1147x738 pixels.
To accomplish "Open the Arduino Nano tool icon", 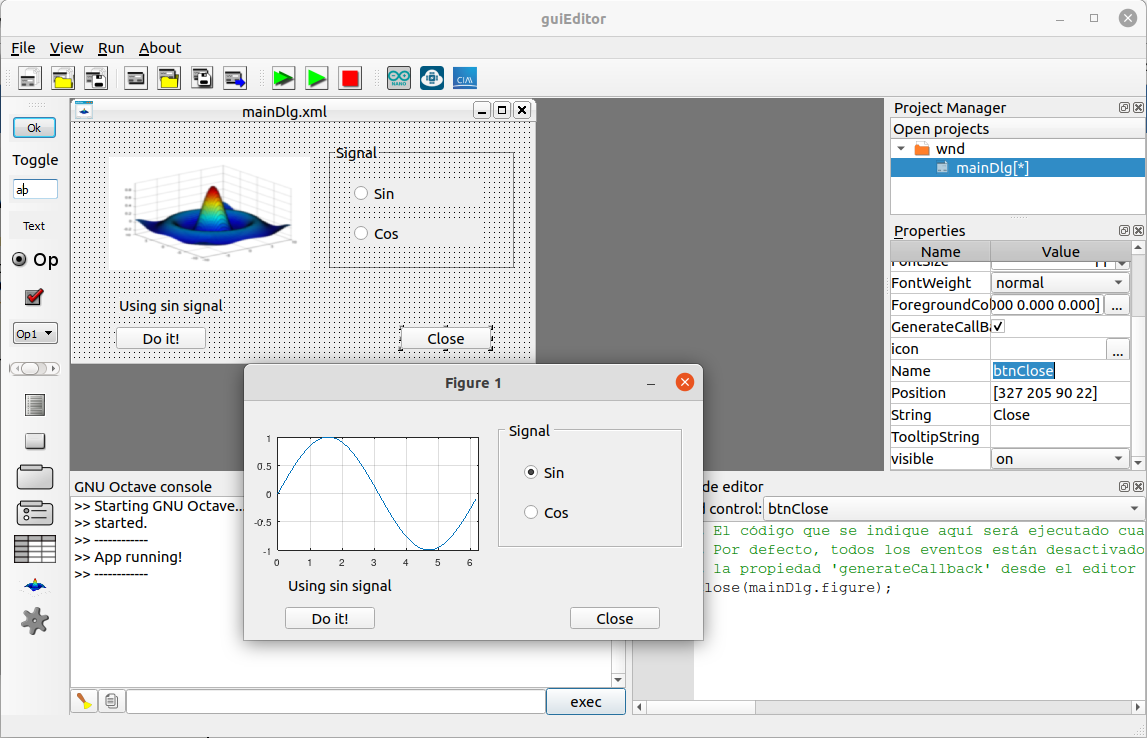I will [399, 78].
